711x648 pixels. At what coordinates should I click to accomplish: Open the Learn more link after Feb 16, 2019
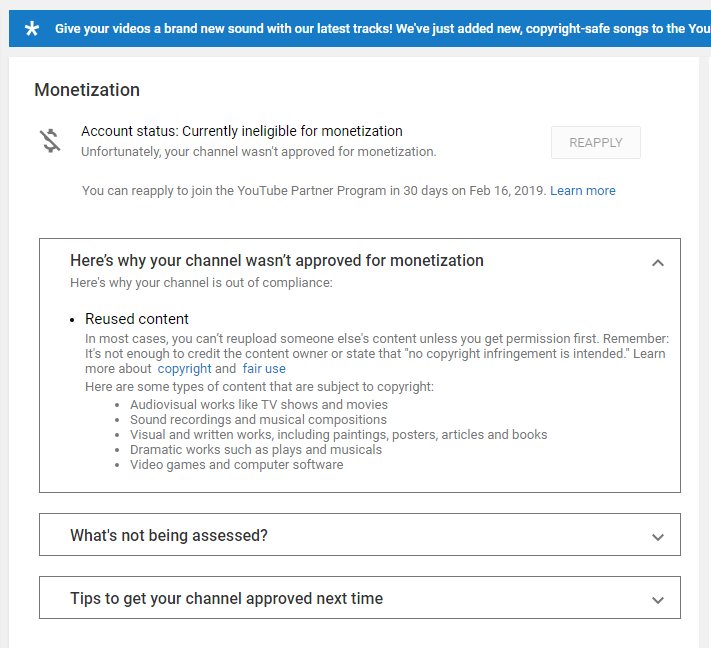(x=583, y=190)
